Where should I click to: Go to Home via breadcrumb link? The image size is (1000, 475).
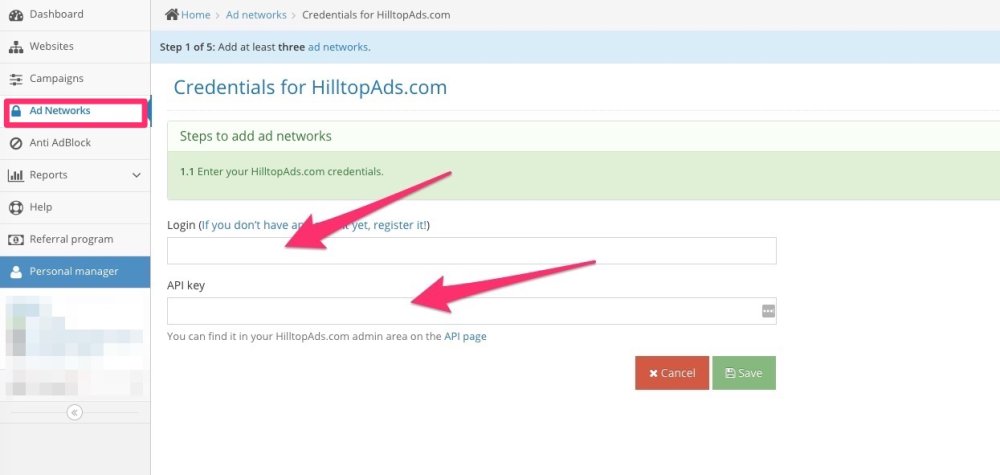[195, 15]
